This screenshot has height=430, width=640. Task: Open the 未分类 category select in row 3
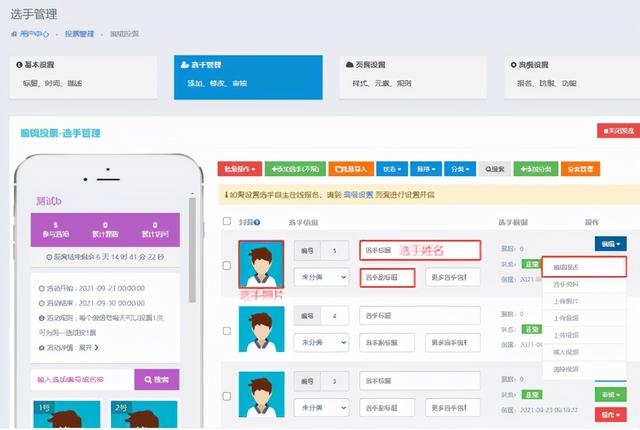(x=321, y=408)
